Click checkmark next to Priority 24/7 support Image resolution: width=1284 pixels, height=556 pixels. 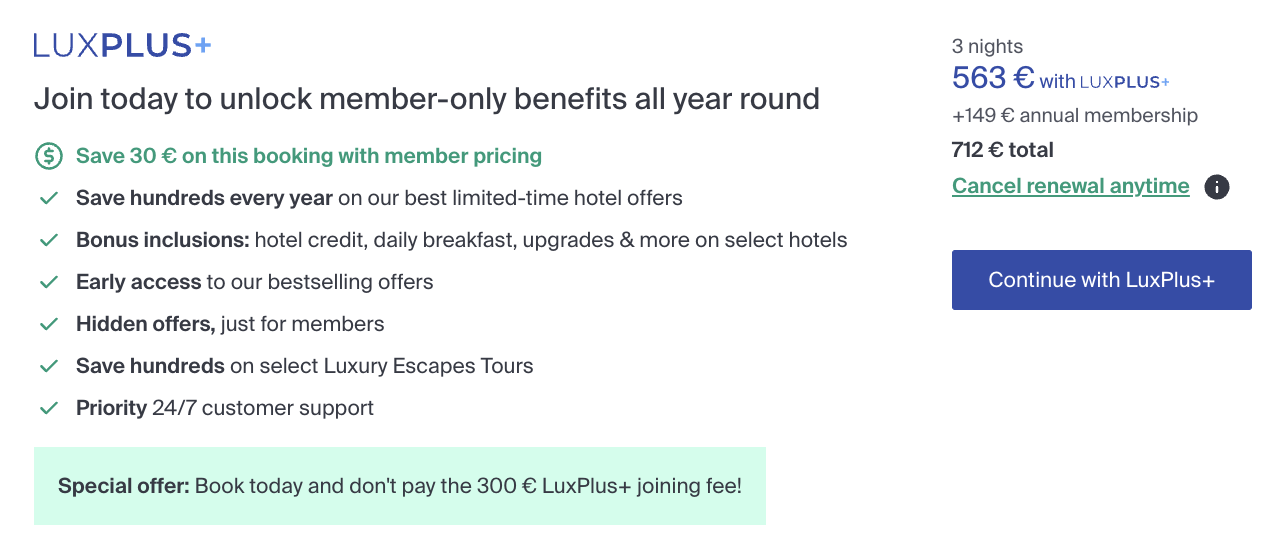(48, 408)
